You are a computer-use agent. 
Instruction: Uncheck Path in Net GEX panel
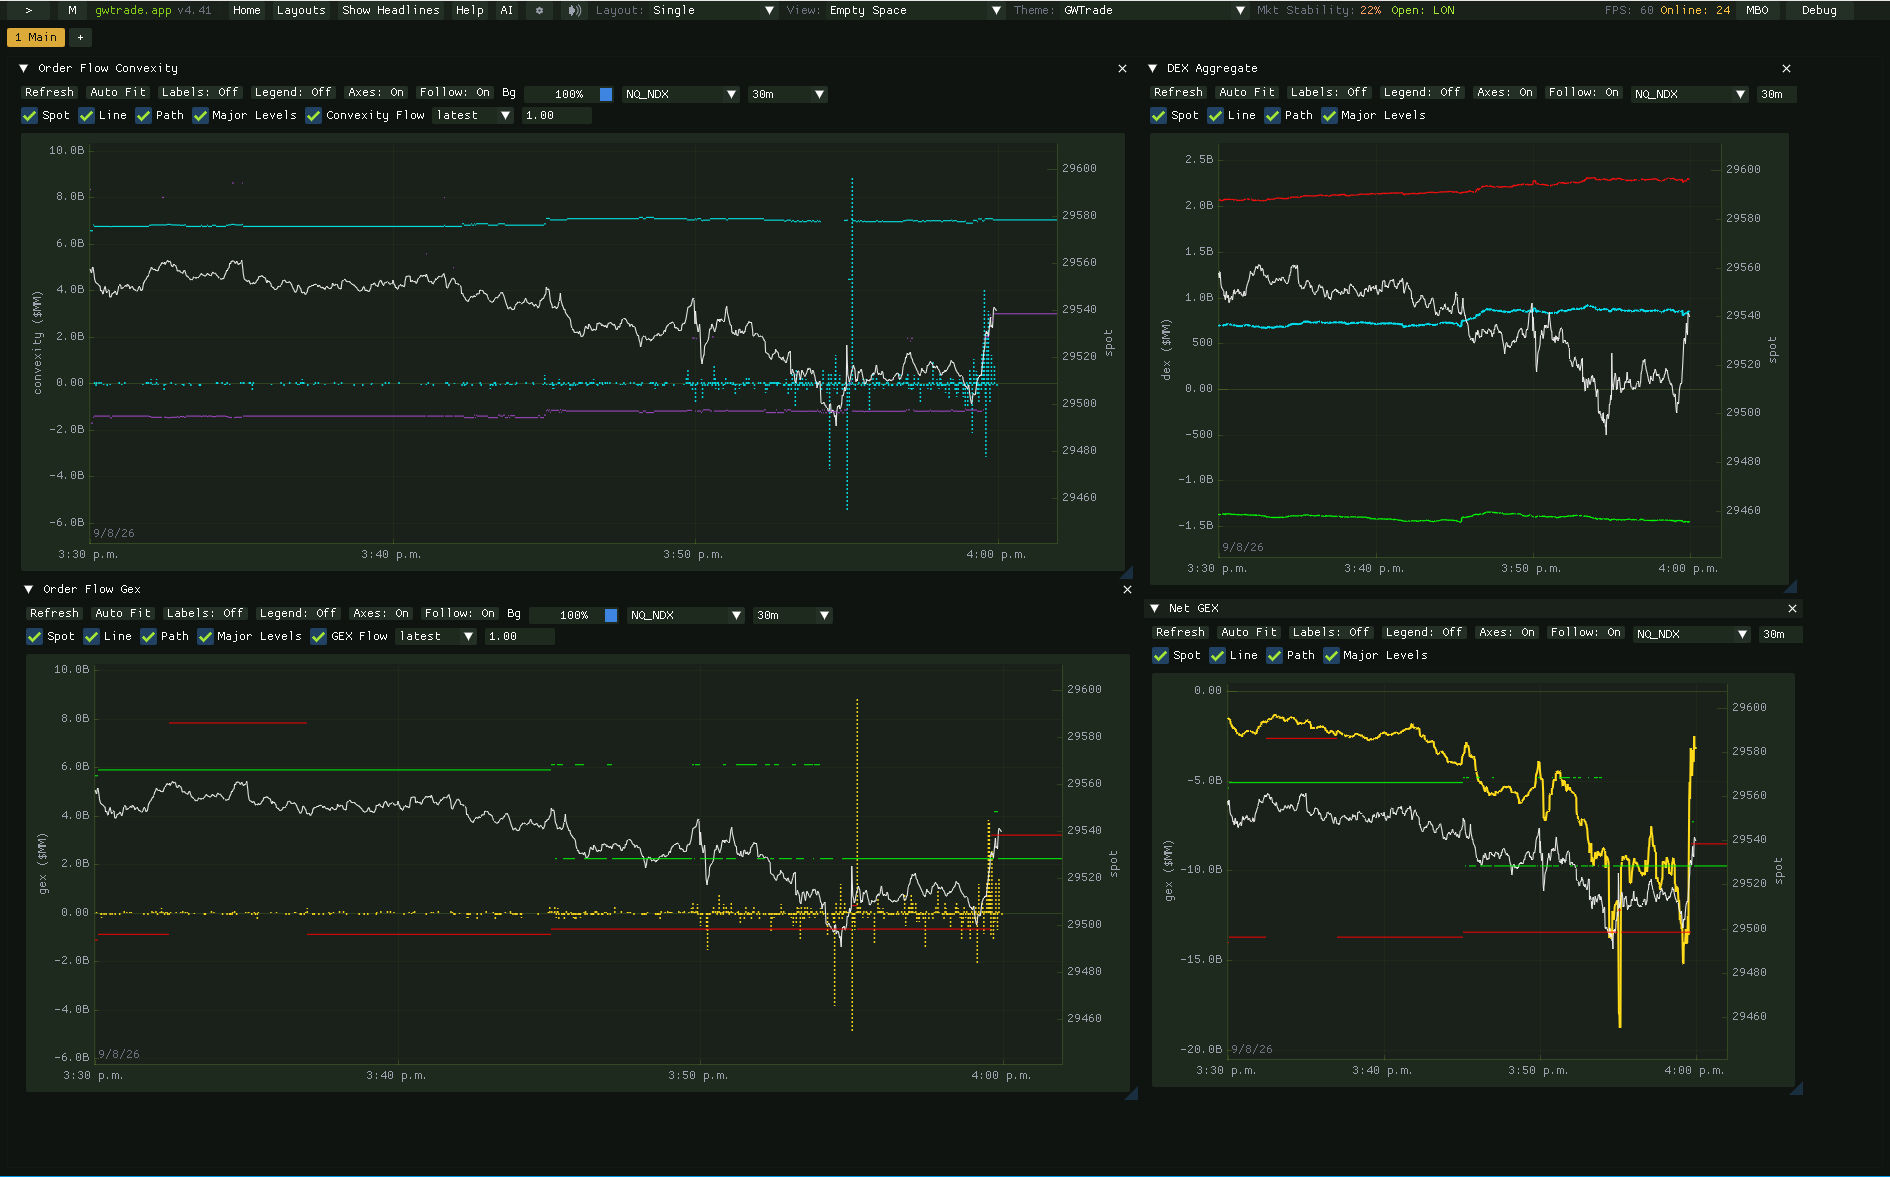coord(1275,656)
